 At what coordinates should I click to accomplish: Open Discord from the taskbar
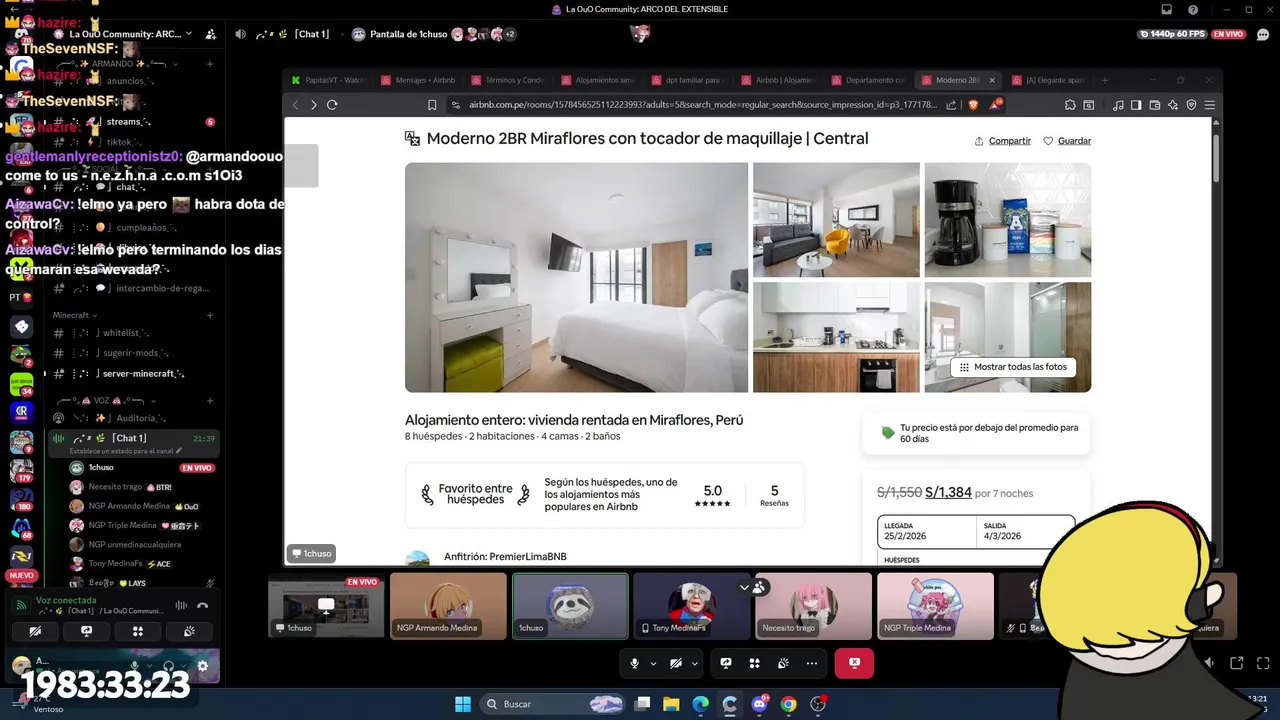tap(759, 704)
